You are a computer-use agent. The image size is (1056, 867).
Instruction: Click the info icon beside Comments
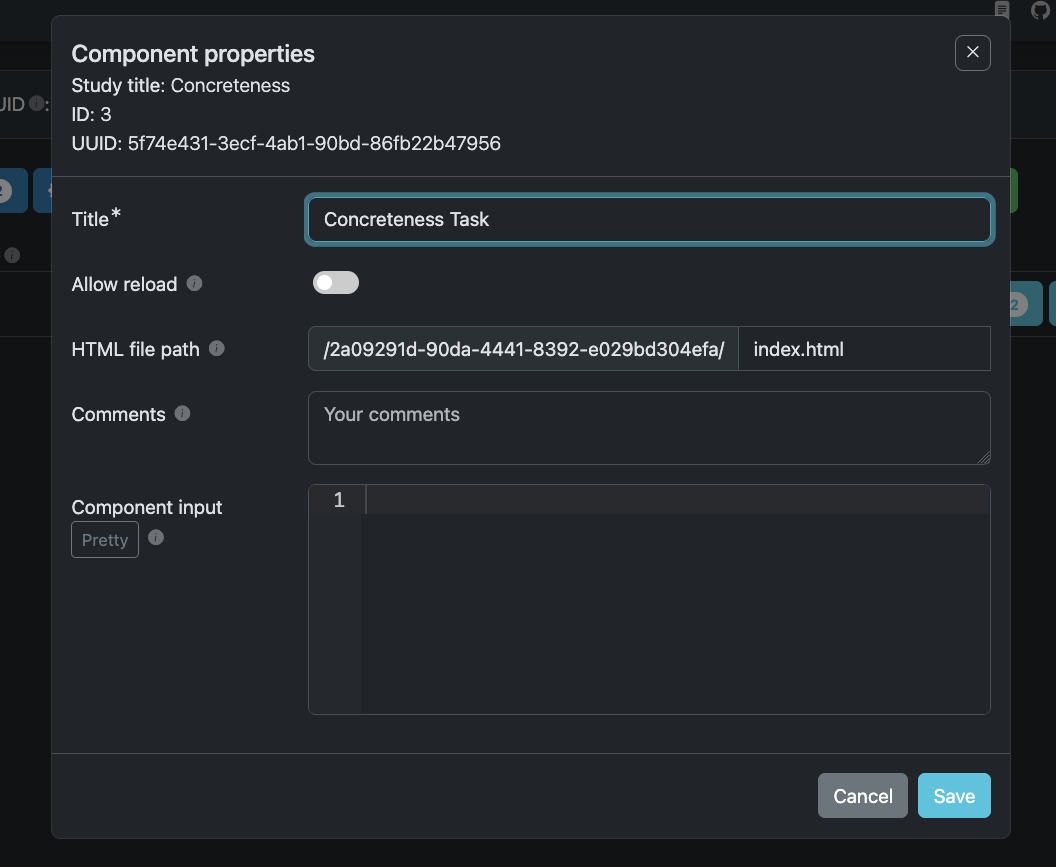183,414
